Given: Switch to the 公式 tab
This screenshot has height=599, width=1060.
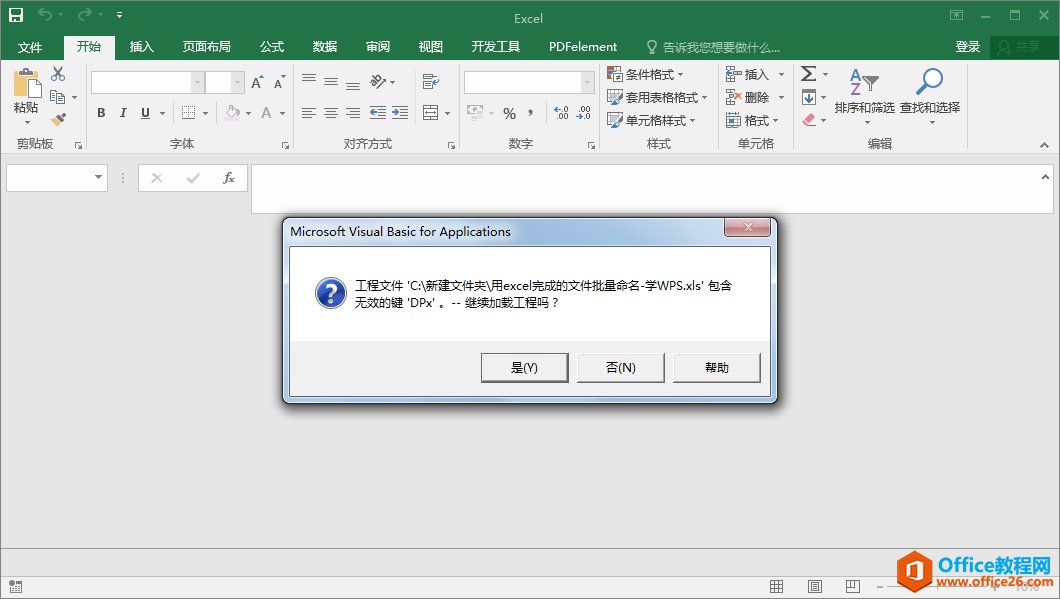Looking at the screenshot, I should point(272,47).
